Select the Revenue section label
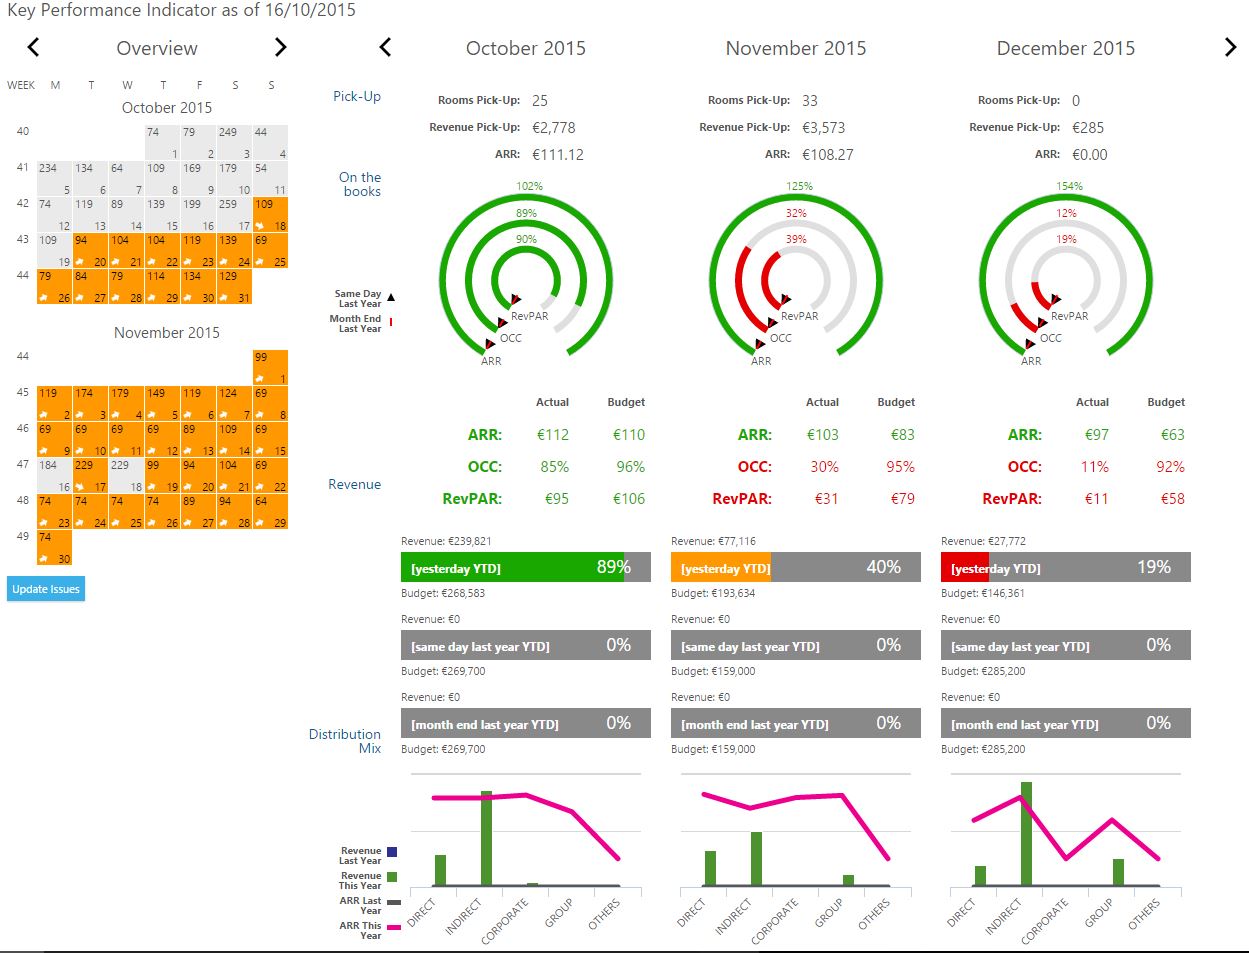Viewport: 1249px width, 953px height. pyautogui.click(x=354, y=484)
